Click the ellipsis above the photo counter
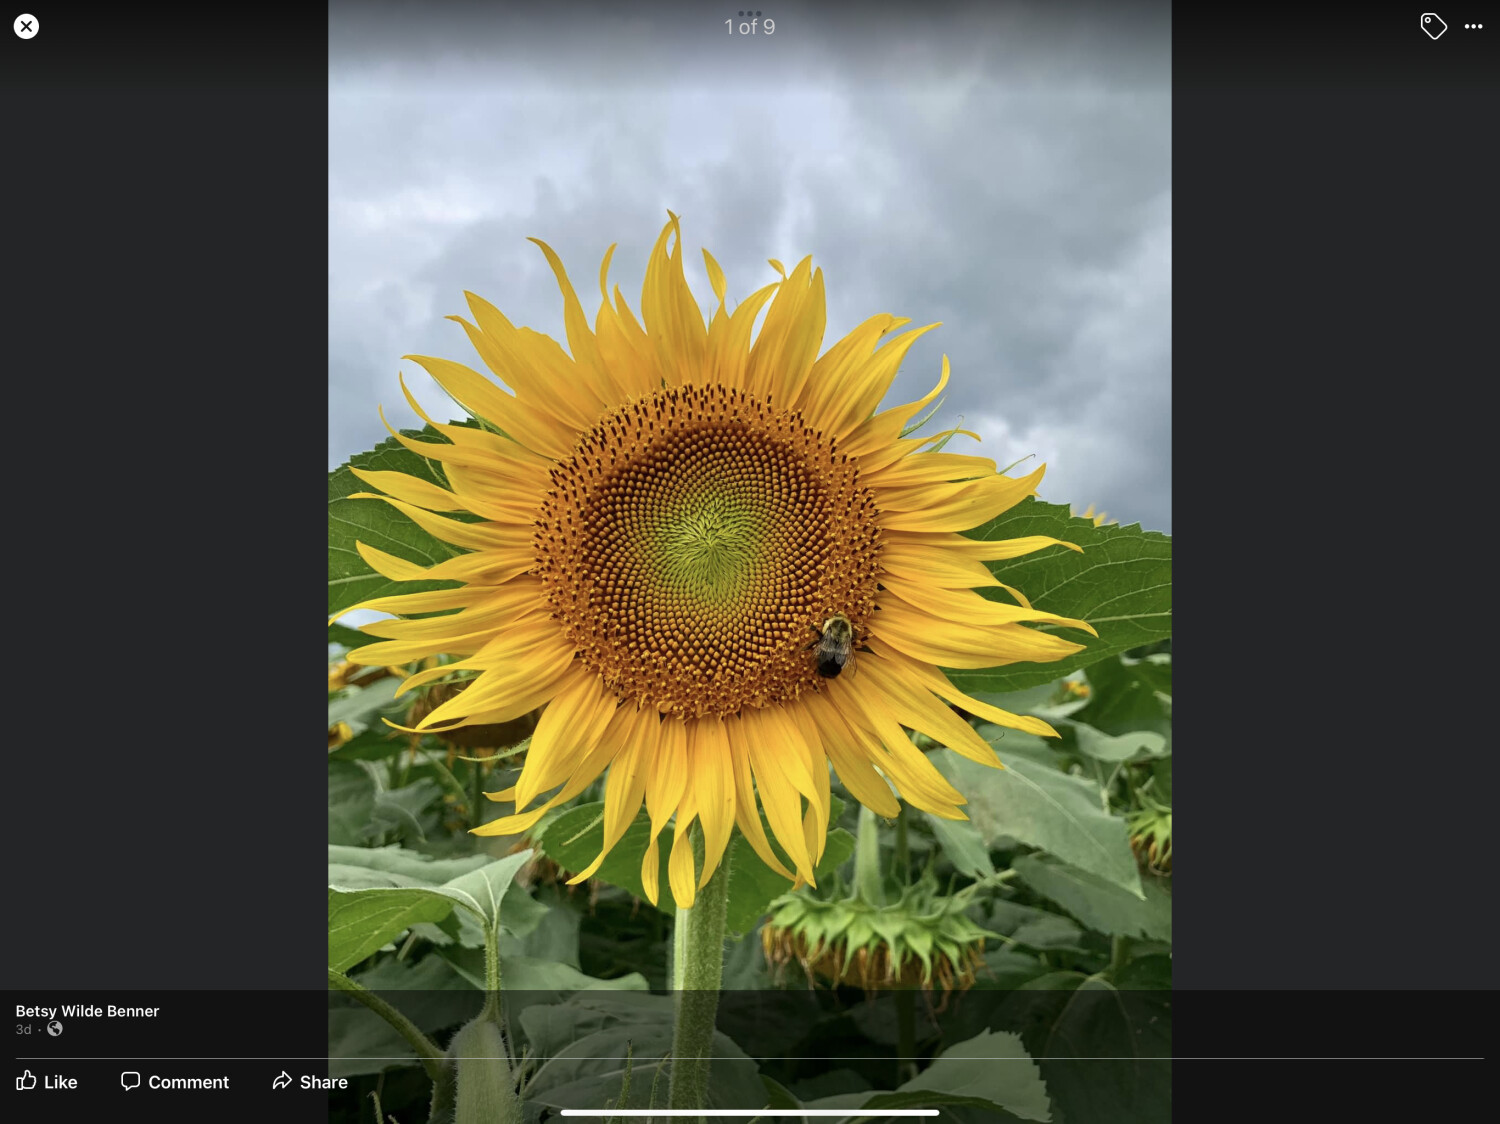Image resolution: width=1500 pixels, height=1124 pixels. click(750, 12)
